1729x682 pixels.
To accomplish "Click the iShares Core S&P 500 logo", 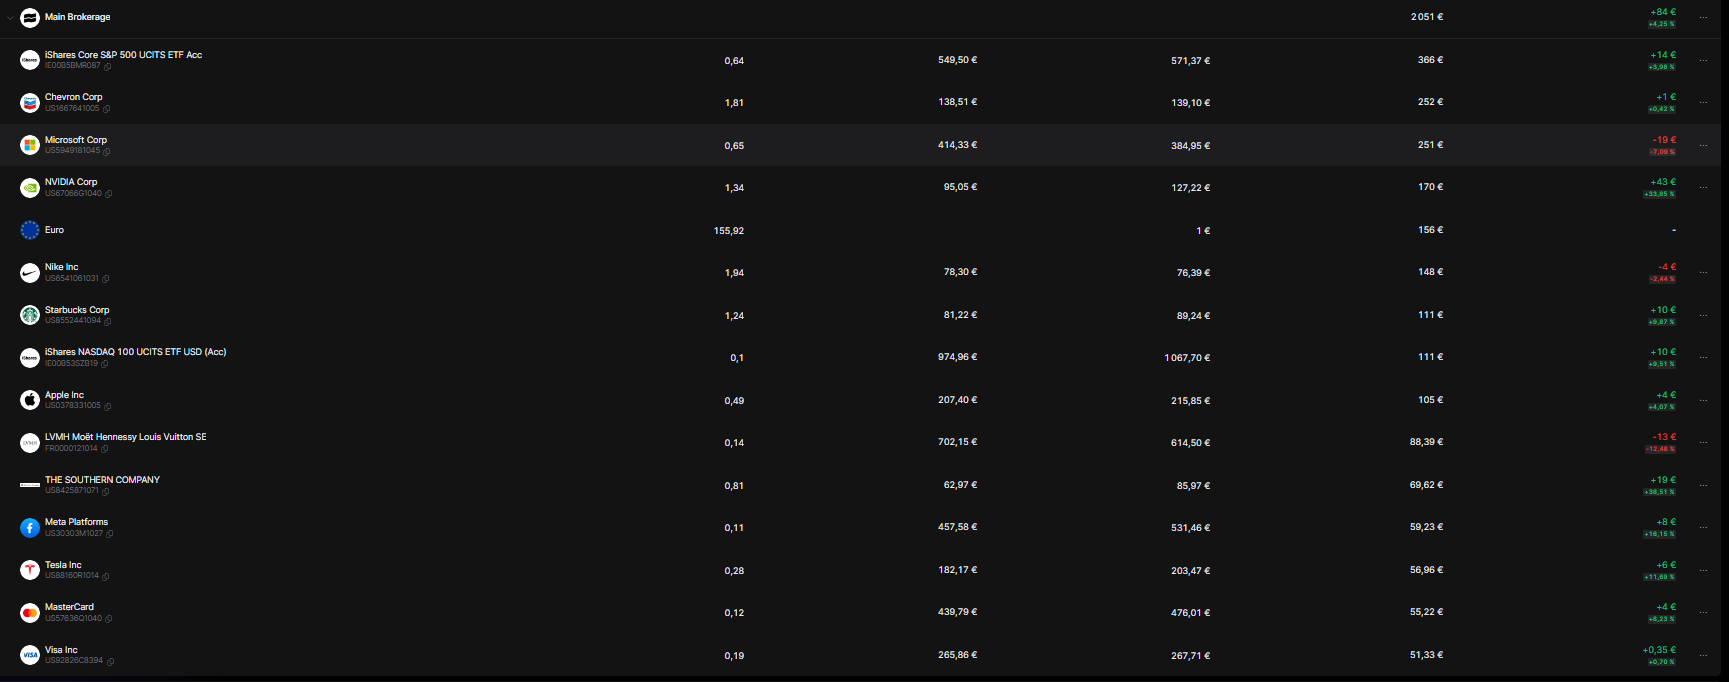I will 30,60.
